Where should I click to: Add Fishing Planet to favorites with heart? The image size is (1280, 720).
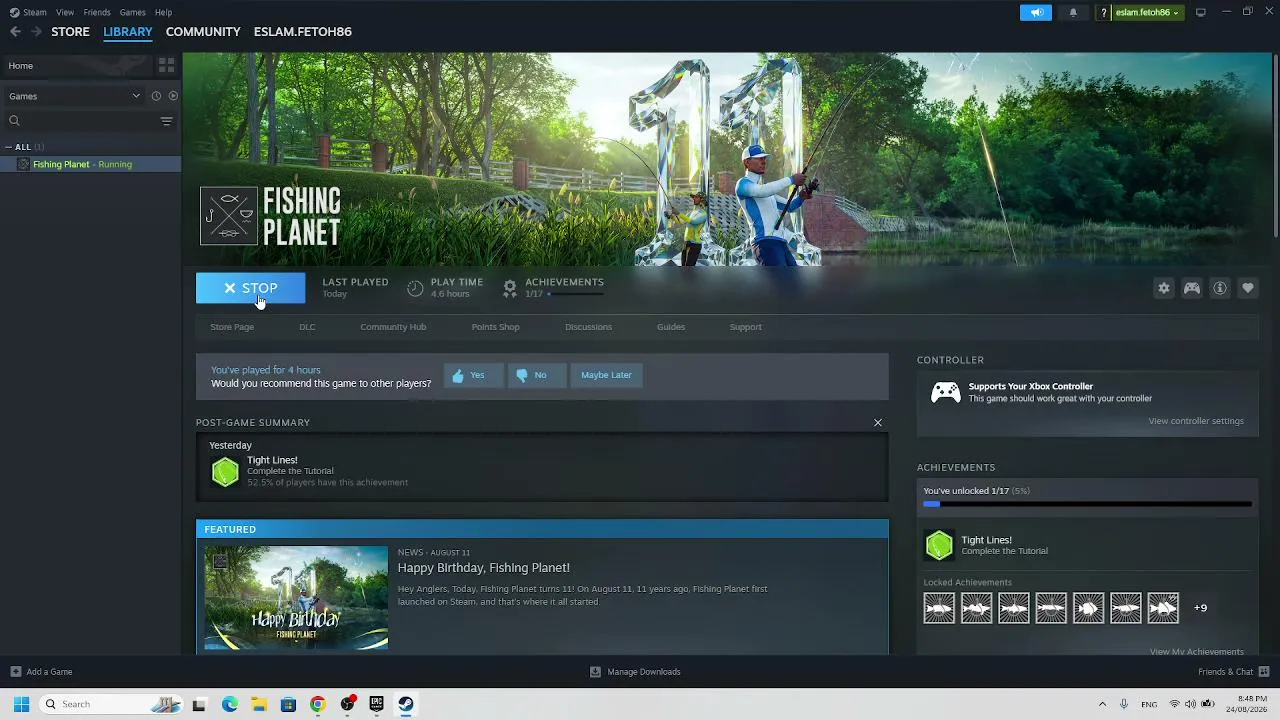click(1247, 288)
